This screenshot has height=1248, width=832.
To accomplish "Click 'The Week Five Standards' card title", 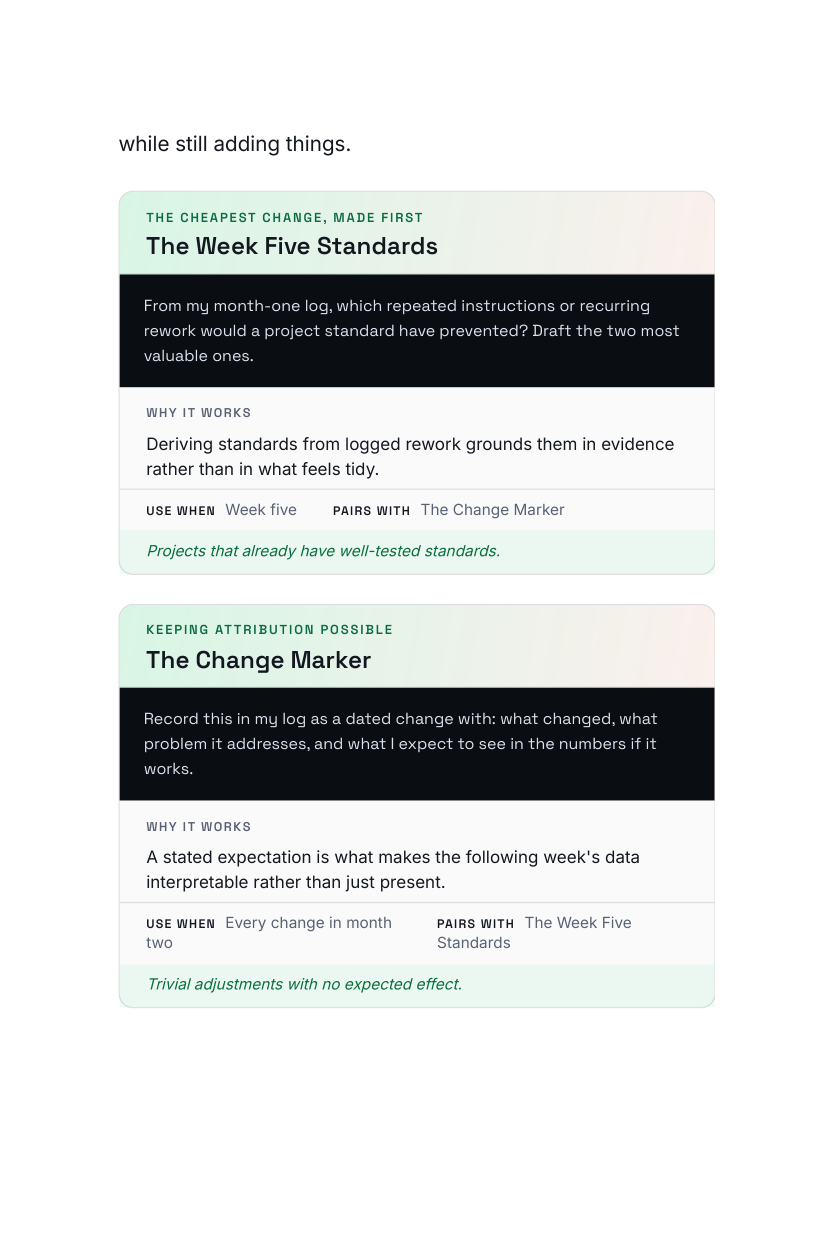I will [x=292, y=246].
